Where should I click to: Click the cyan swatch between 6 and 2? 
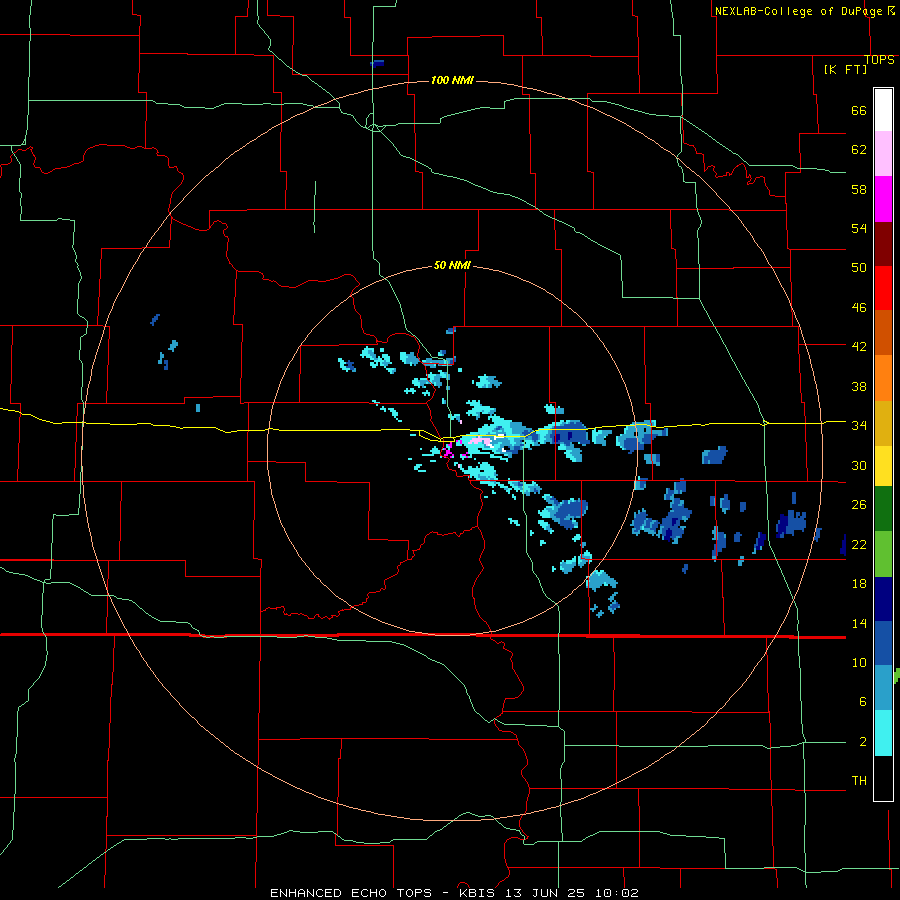[883, 733]
